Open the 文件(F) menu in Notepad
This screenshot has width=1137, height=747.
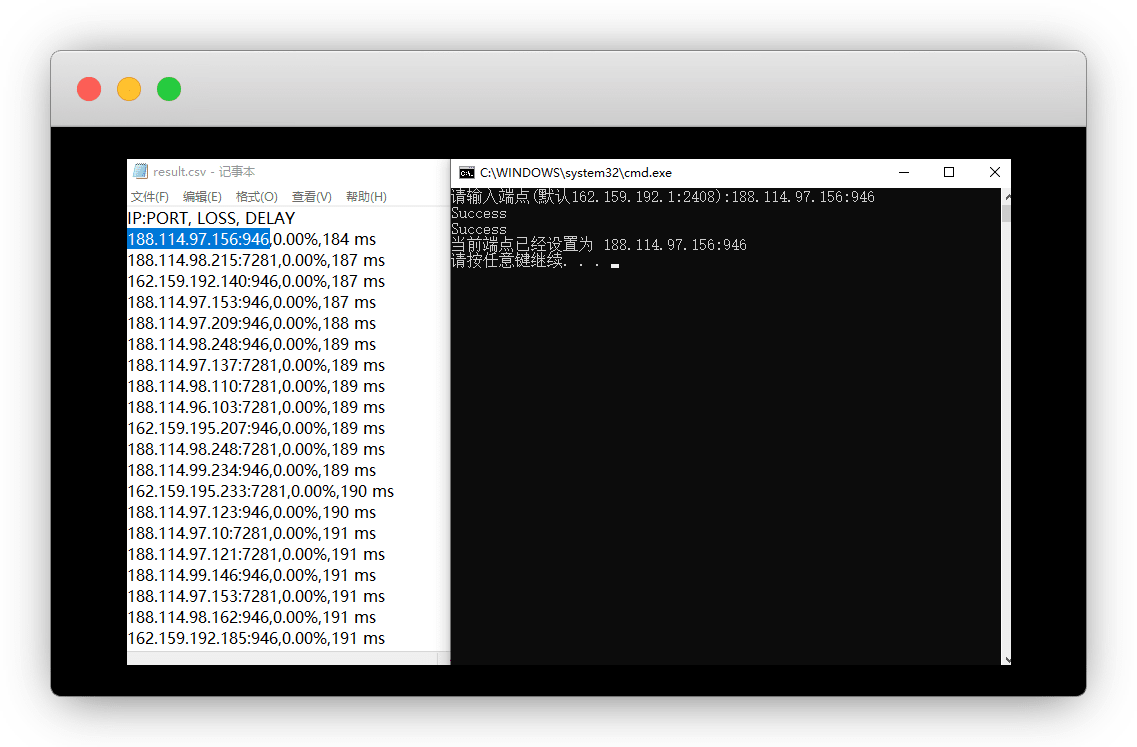(150, 197)
